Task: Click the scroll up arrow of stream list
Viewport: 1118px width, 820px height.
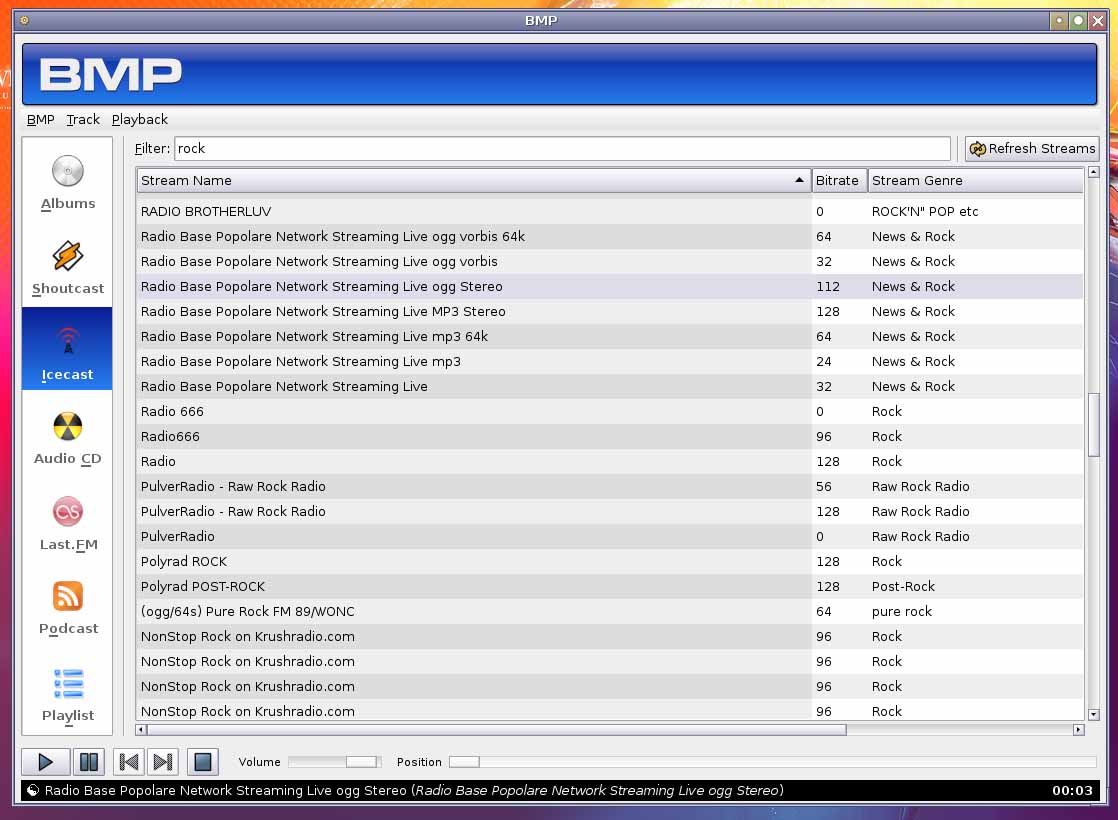Action: [x=1093, y=172]
